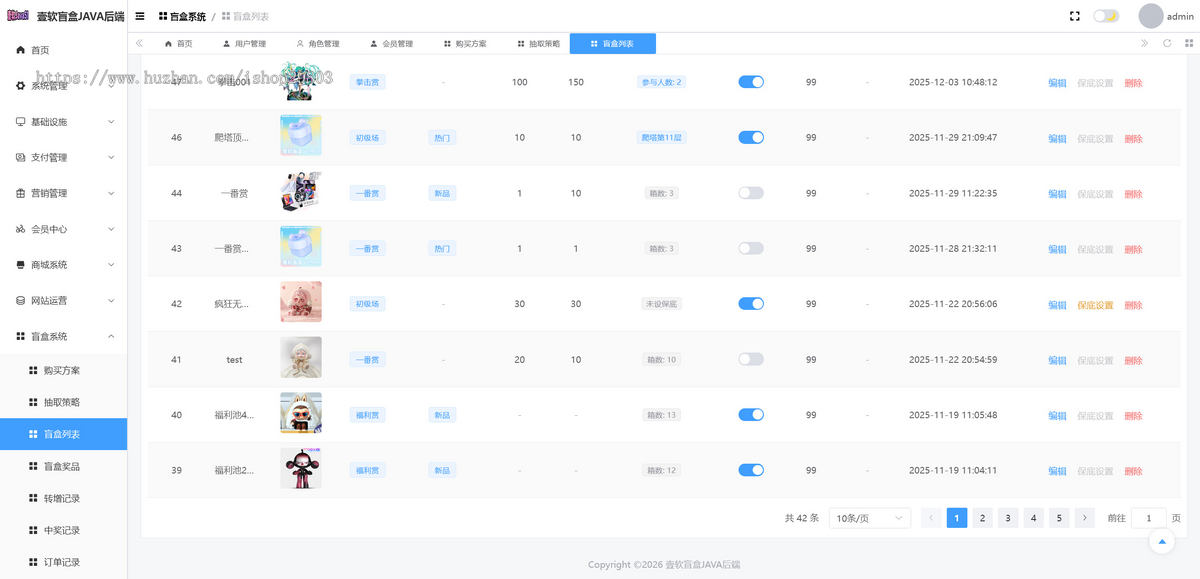This screenshot has height=579, width=1200.
Task: Jump to page 5 in pagination
Action: 1060,518
